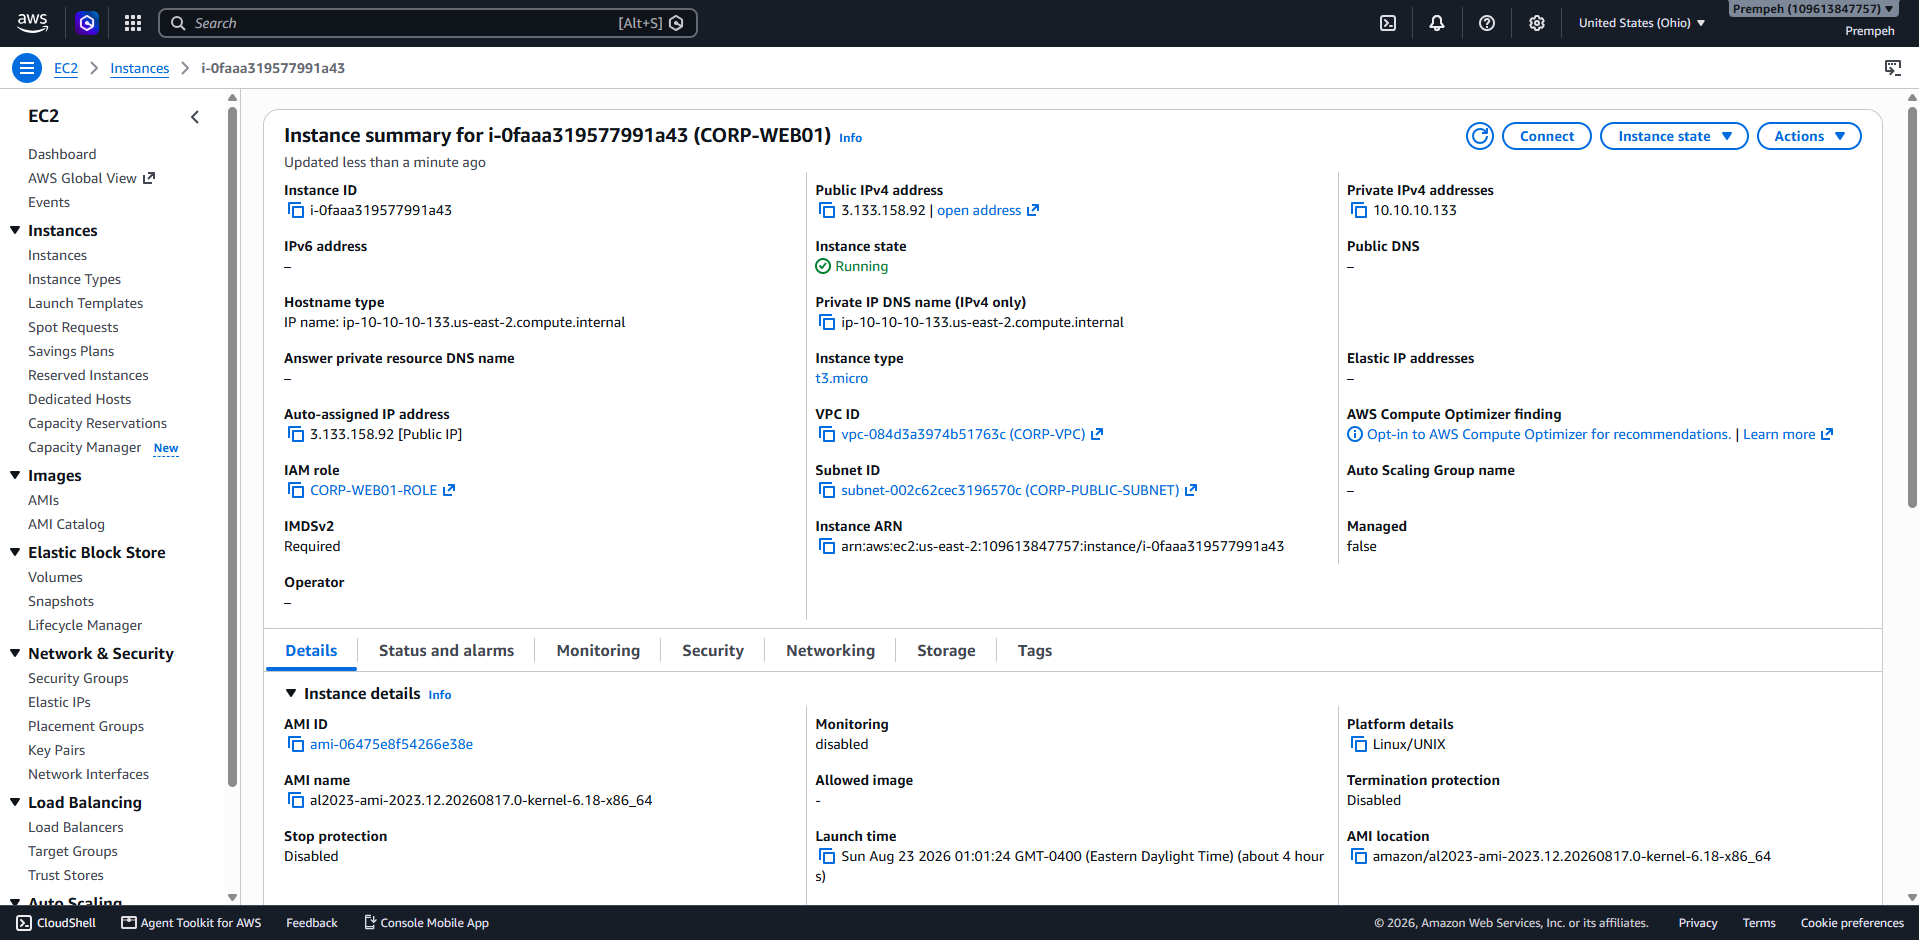The height and width of the screenshot is (940, 1919).
Task: Open CloudShell from the bottom bar
Action: (56, 923)
